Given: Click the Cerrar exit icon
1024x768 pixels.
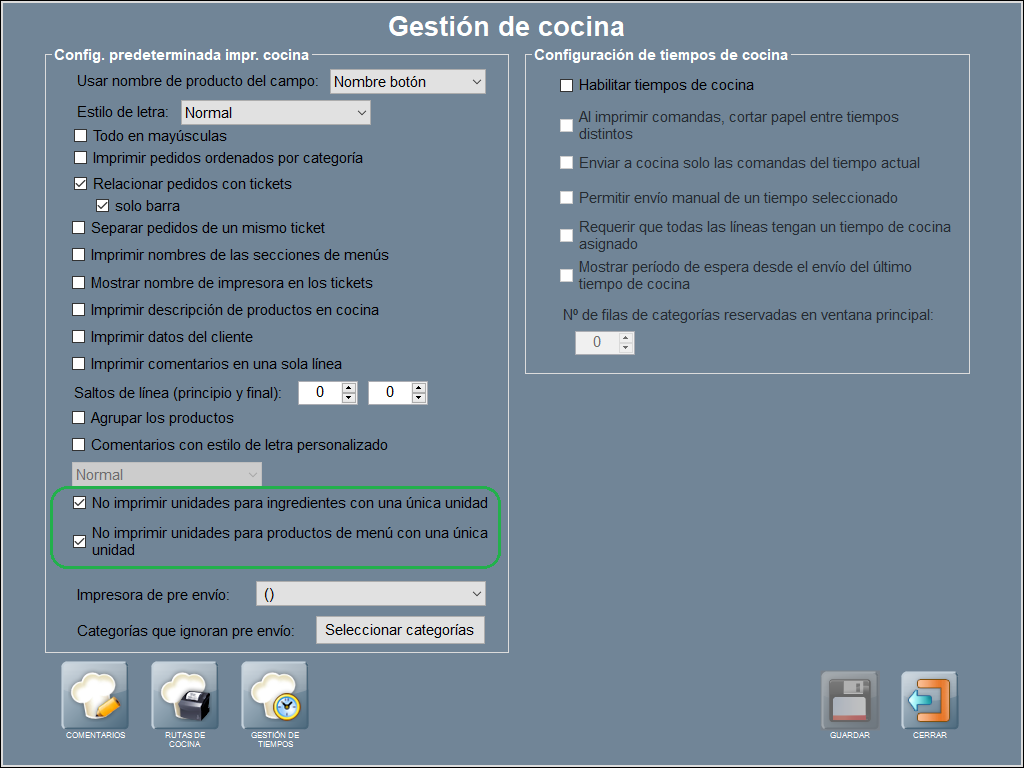Looking at the screenshot, I should click(x=929, y=700).
